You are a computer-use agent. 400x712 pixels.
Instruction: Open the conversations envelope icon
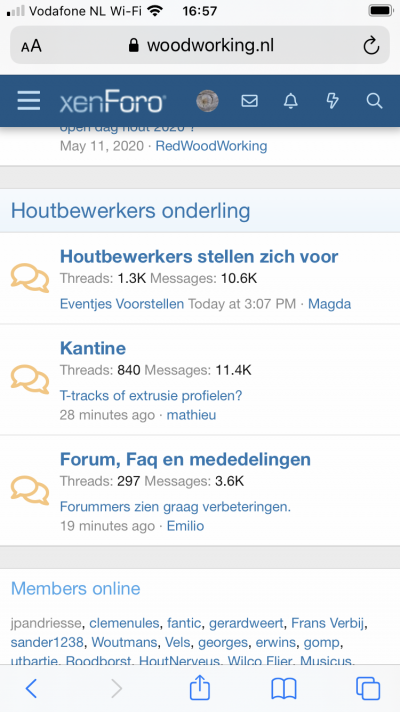click(249, 101)
